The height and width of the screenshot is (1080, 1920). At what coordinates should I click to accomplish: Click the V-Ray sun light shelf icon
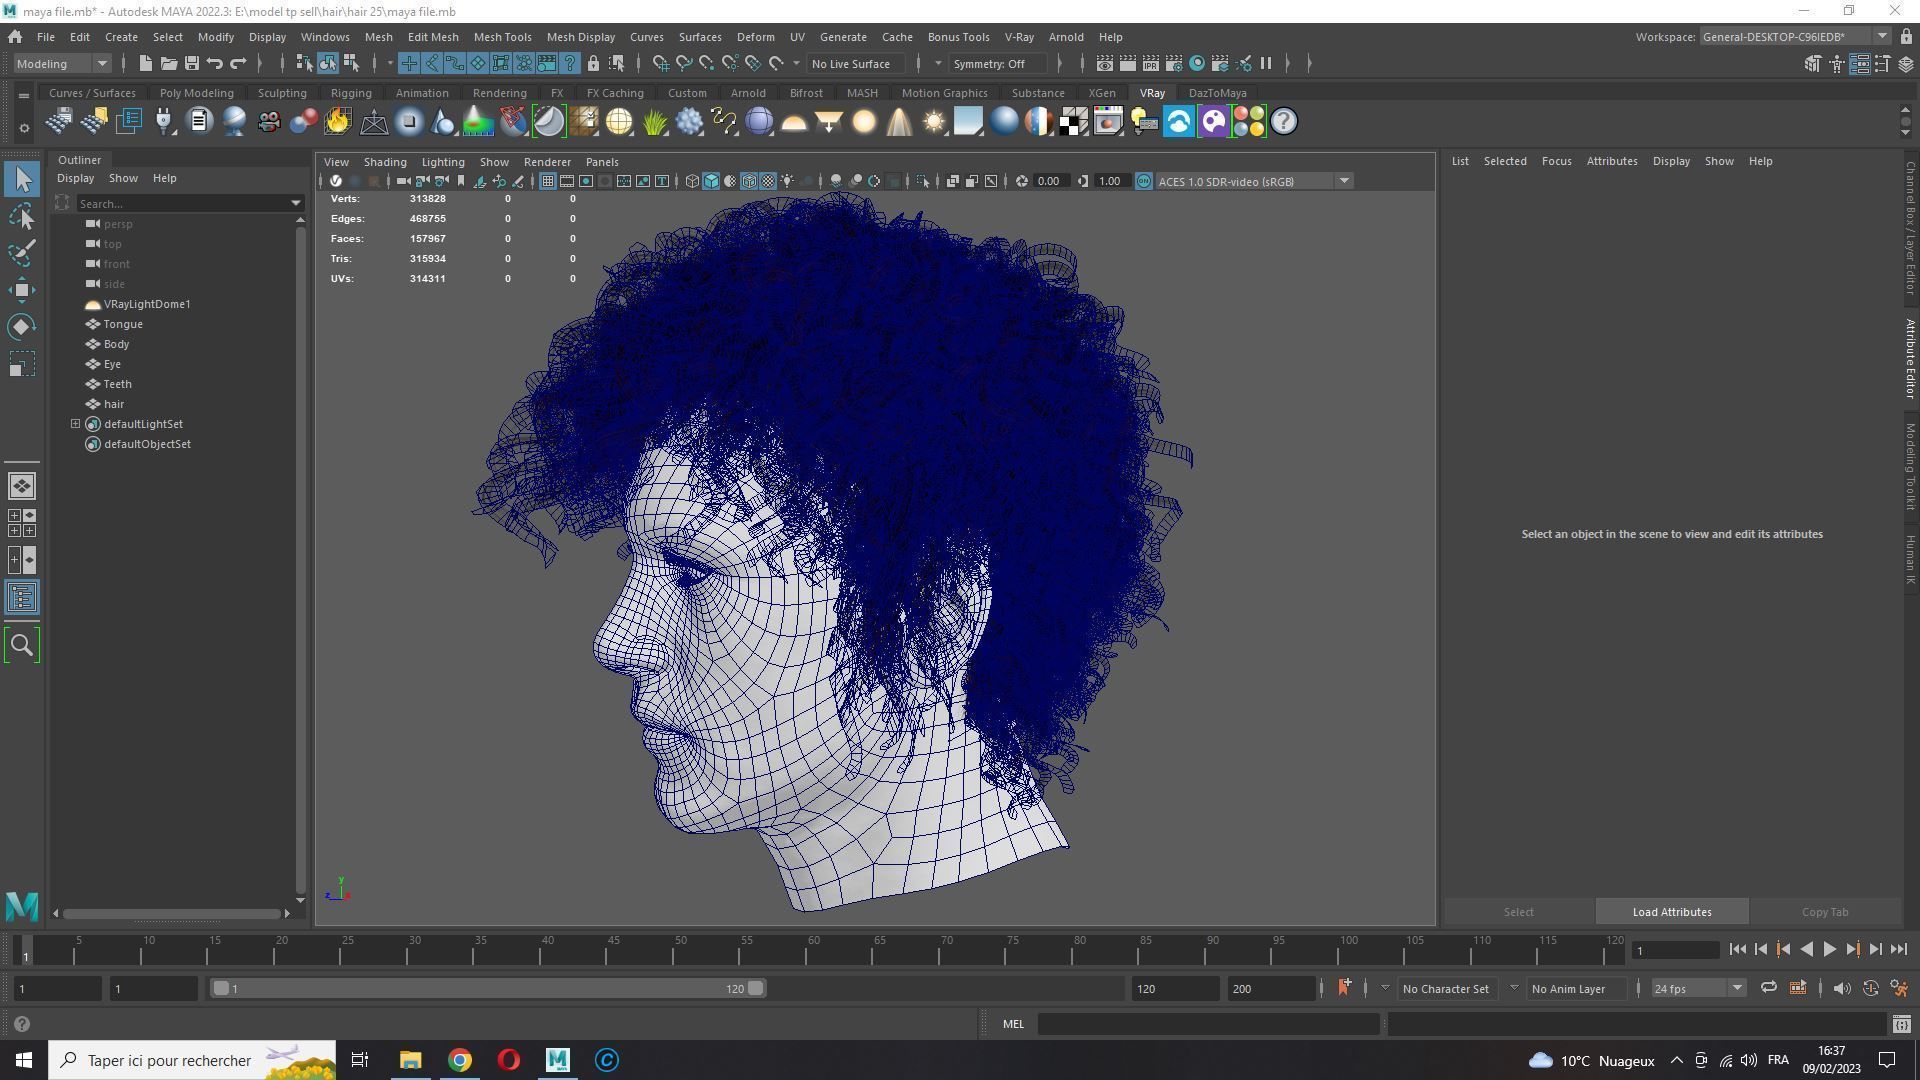tap(934, 122)
